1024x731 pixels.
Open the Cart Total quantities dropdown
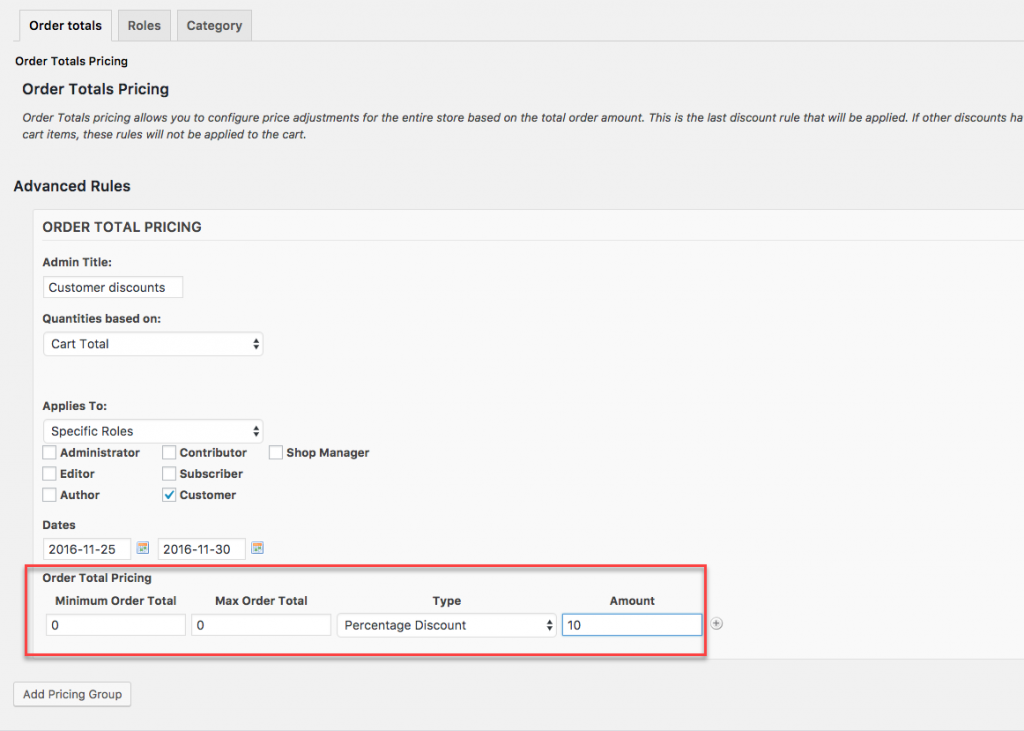point(153,344)
